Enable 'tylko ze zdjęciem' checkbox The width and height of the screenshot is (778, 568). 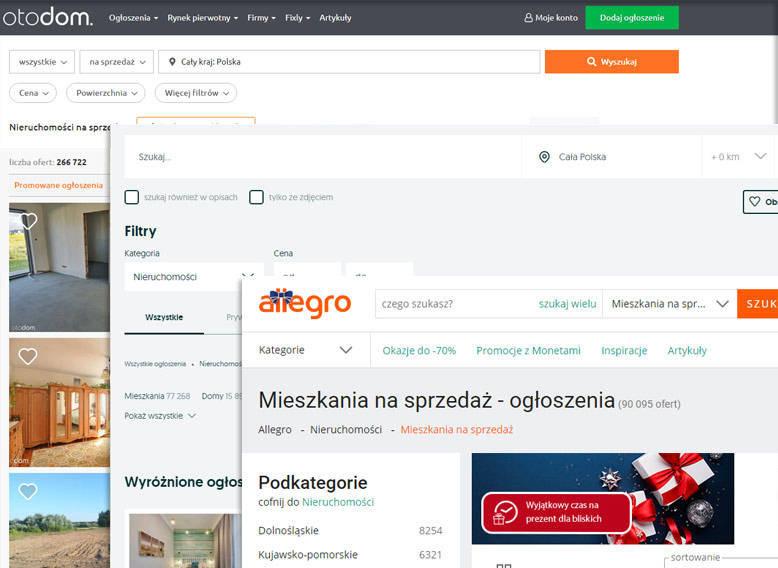(256, 197)
